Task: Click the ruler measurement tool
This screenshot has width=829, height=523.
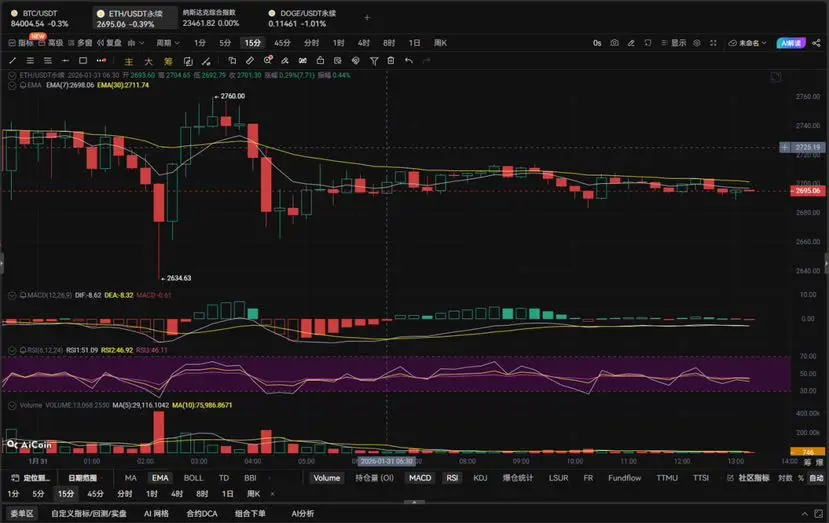Action: [x=250, y=61]
